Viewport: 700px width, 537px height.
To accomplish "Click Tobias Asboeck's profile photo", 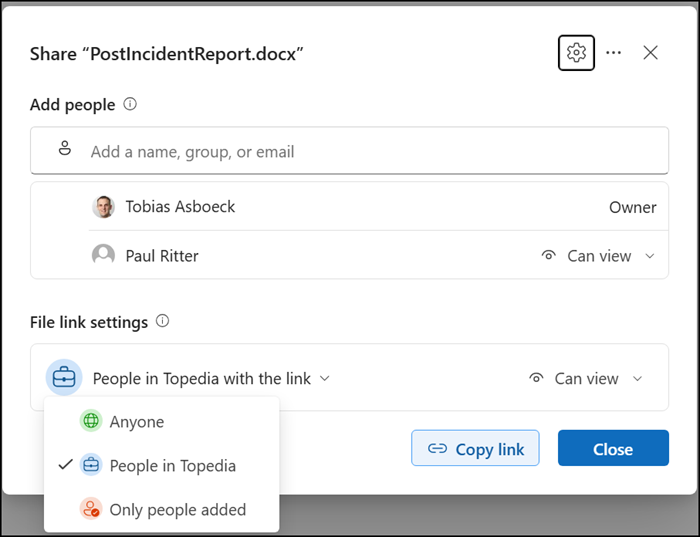I will [x=103, y=207].
